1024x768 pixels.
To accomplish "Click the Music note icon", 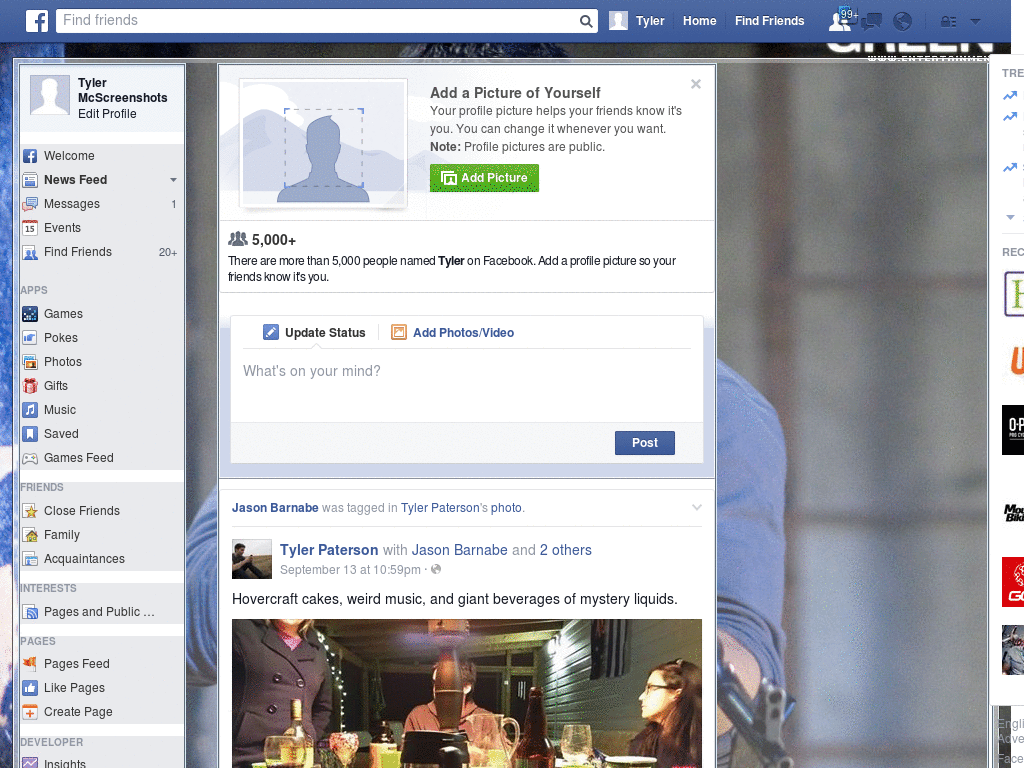I will [30, 410].
